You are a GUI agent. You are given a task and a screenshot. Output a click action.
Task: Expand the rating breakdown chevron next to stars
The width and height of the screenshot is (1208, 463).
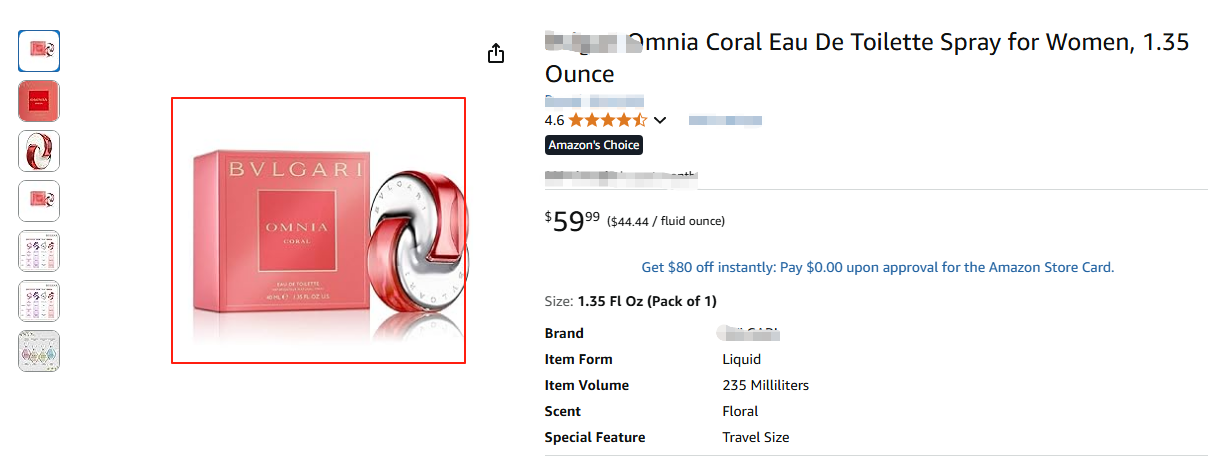click(x=660, y=121)
